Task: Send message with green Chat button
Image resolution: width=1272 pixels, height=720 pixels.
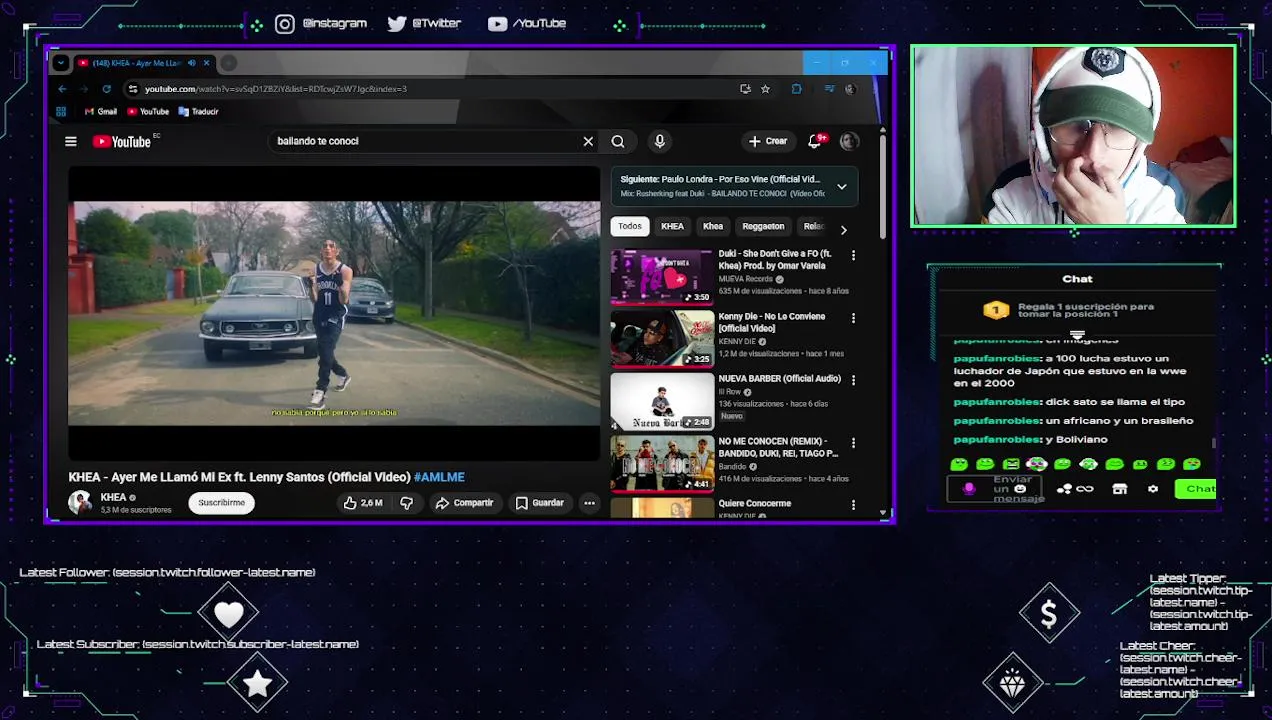Action: coord(1195,489)
